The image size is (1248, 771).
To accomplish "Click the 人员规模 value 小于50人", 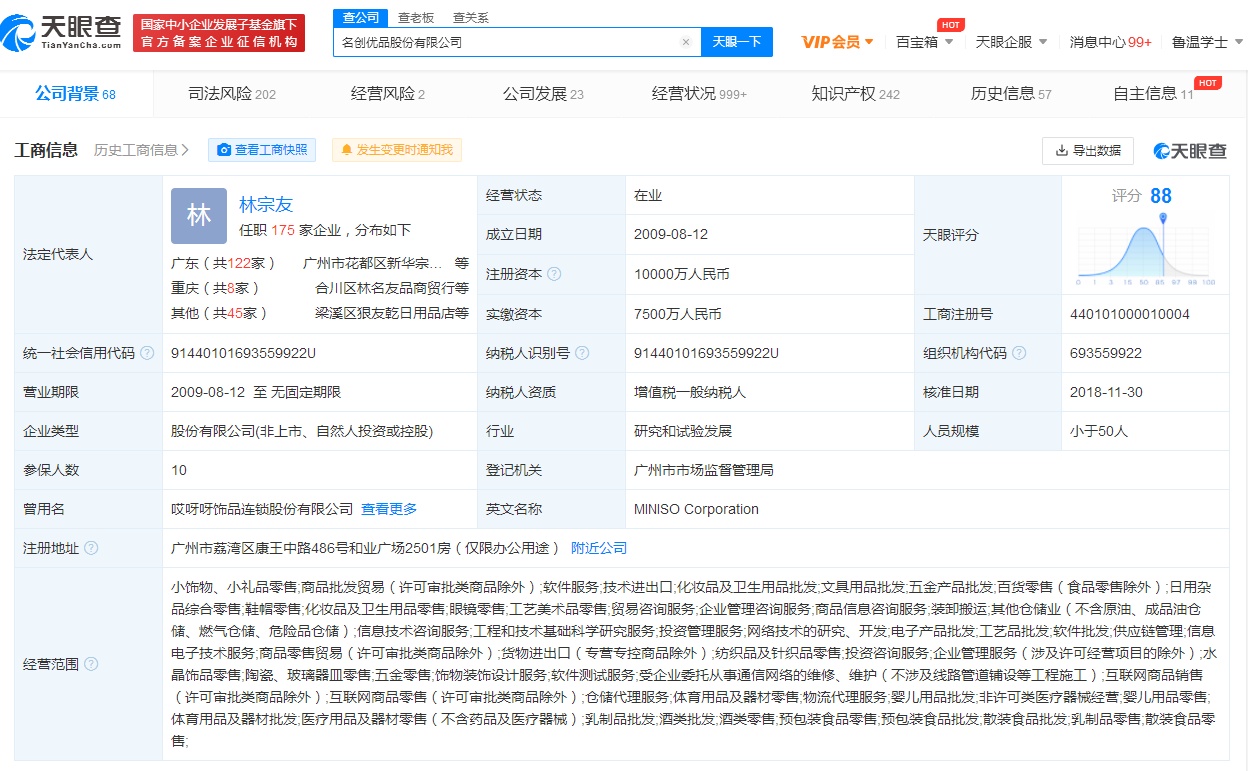I will coord(1099,431).
